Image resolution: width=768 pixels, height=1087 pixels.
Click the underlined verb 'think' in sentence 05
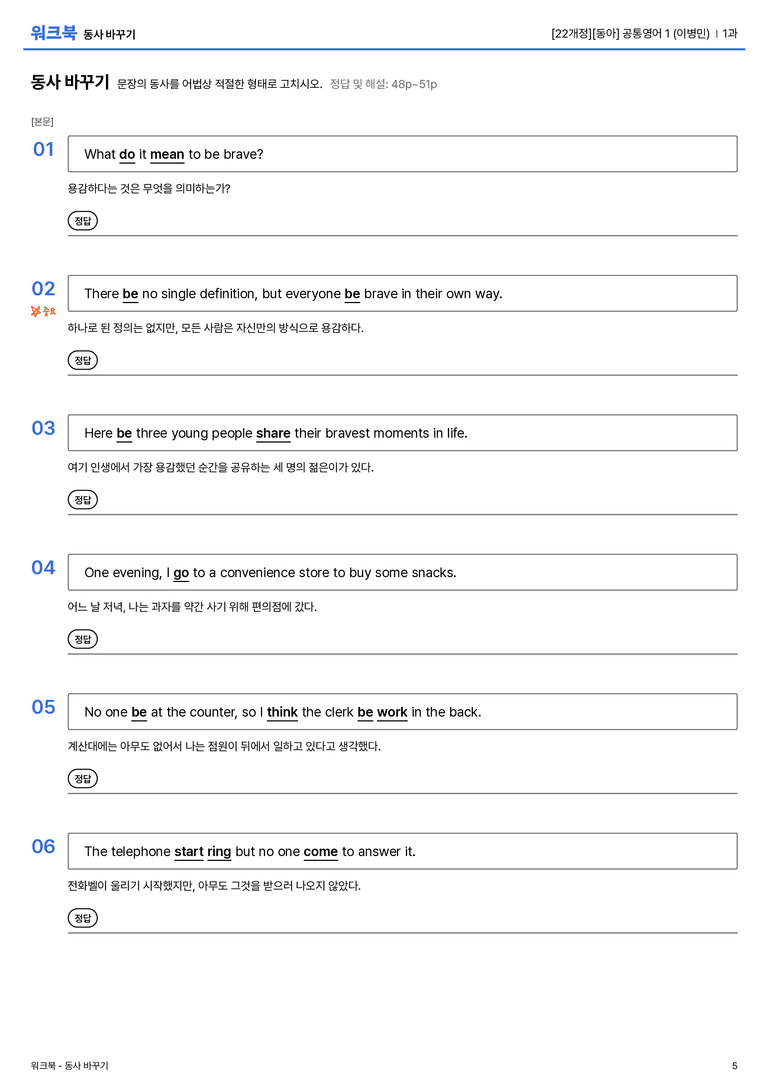tap(282, 712)
